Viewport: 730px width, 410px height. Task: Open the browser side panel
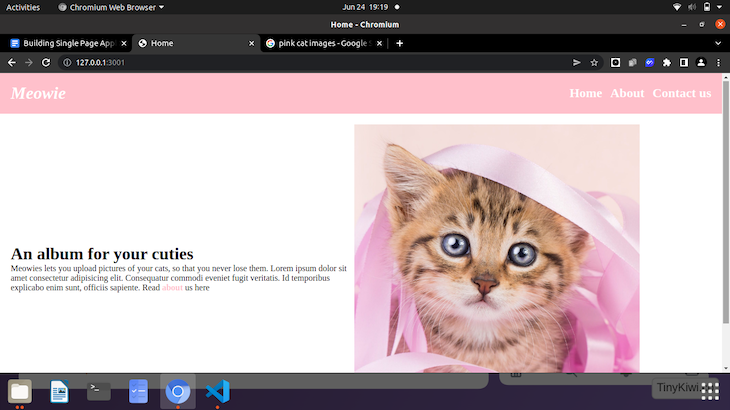point(684,62)
